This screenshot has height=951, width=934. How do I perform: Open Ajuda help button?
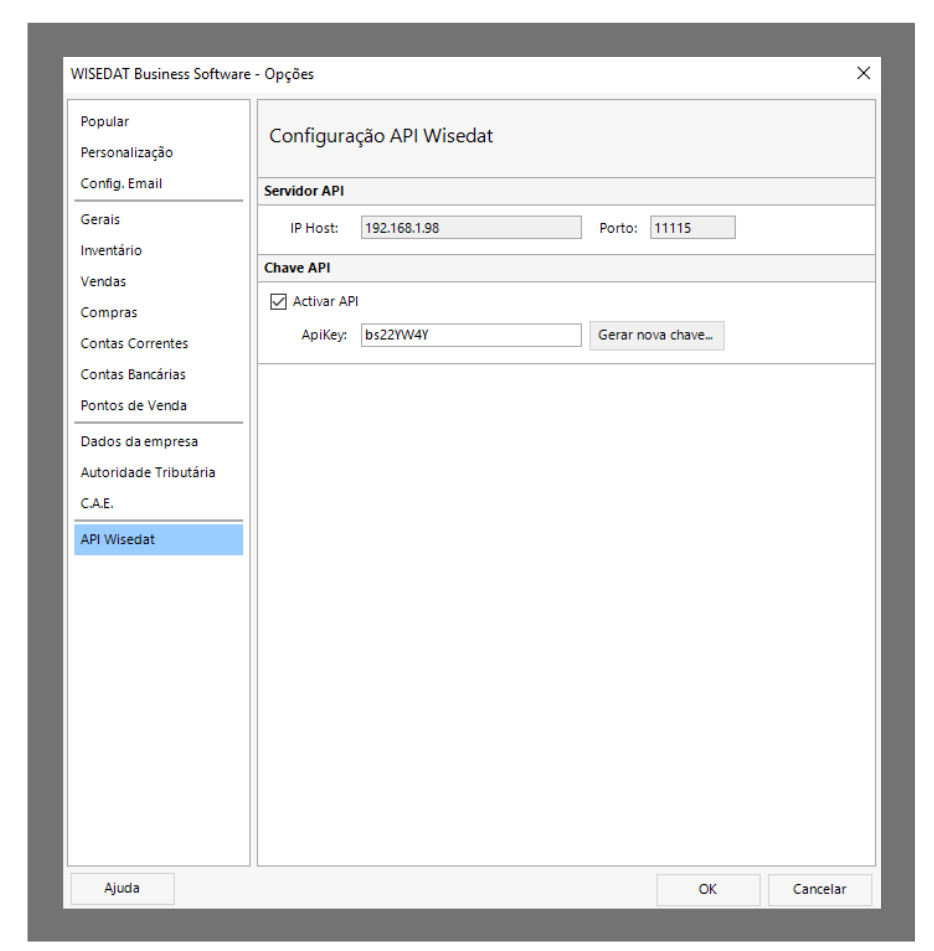(122, 888)
